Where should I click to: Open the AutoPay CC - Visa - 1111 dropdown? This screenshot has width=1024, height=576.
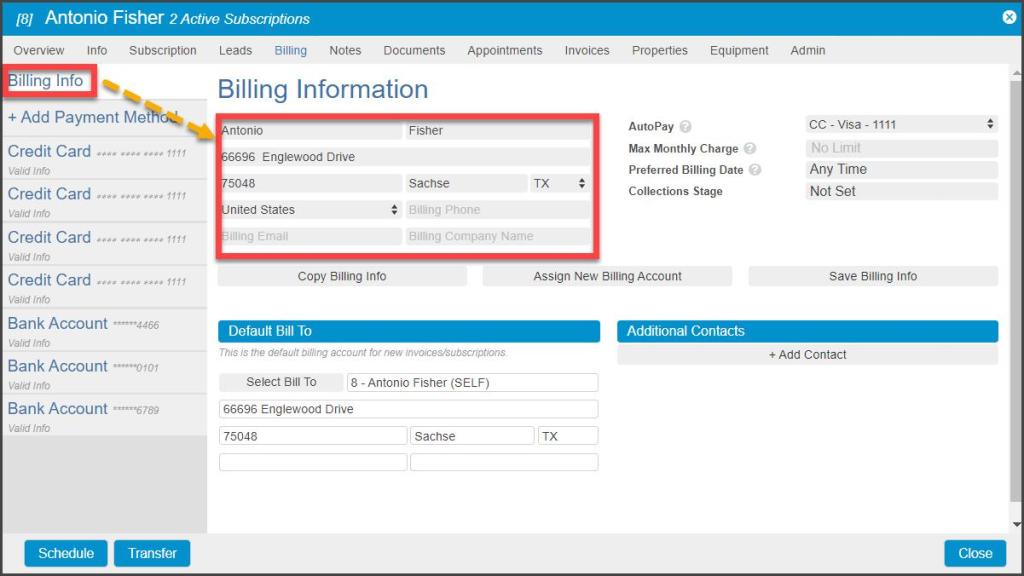coord(901,125)
